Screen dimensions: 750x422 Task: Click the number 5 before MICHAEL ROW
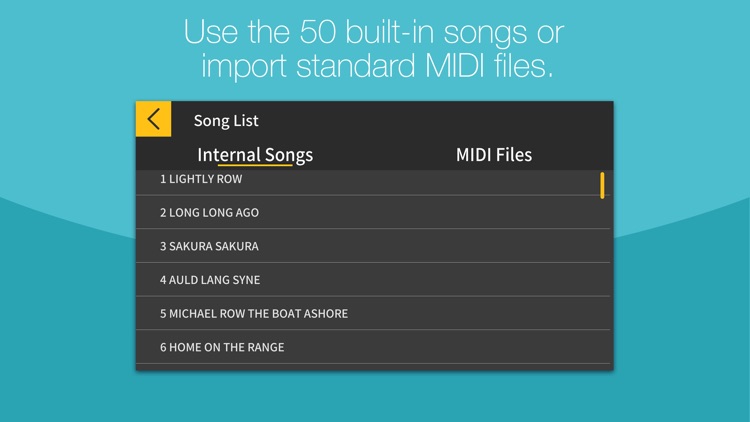pyautogui.click(x=163, y=313)
